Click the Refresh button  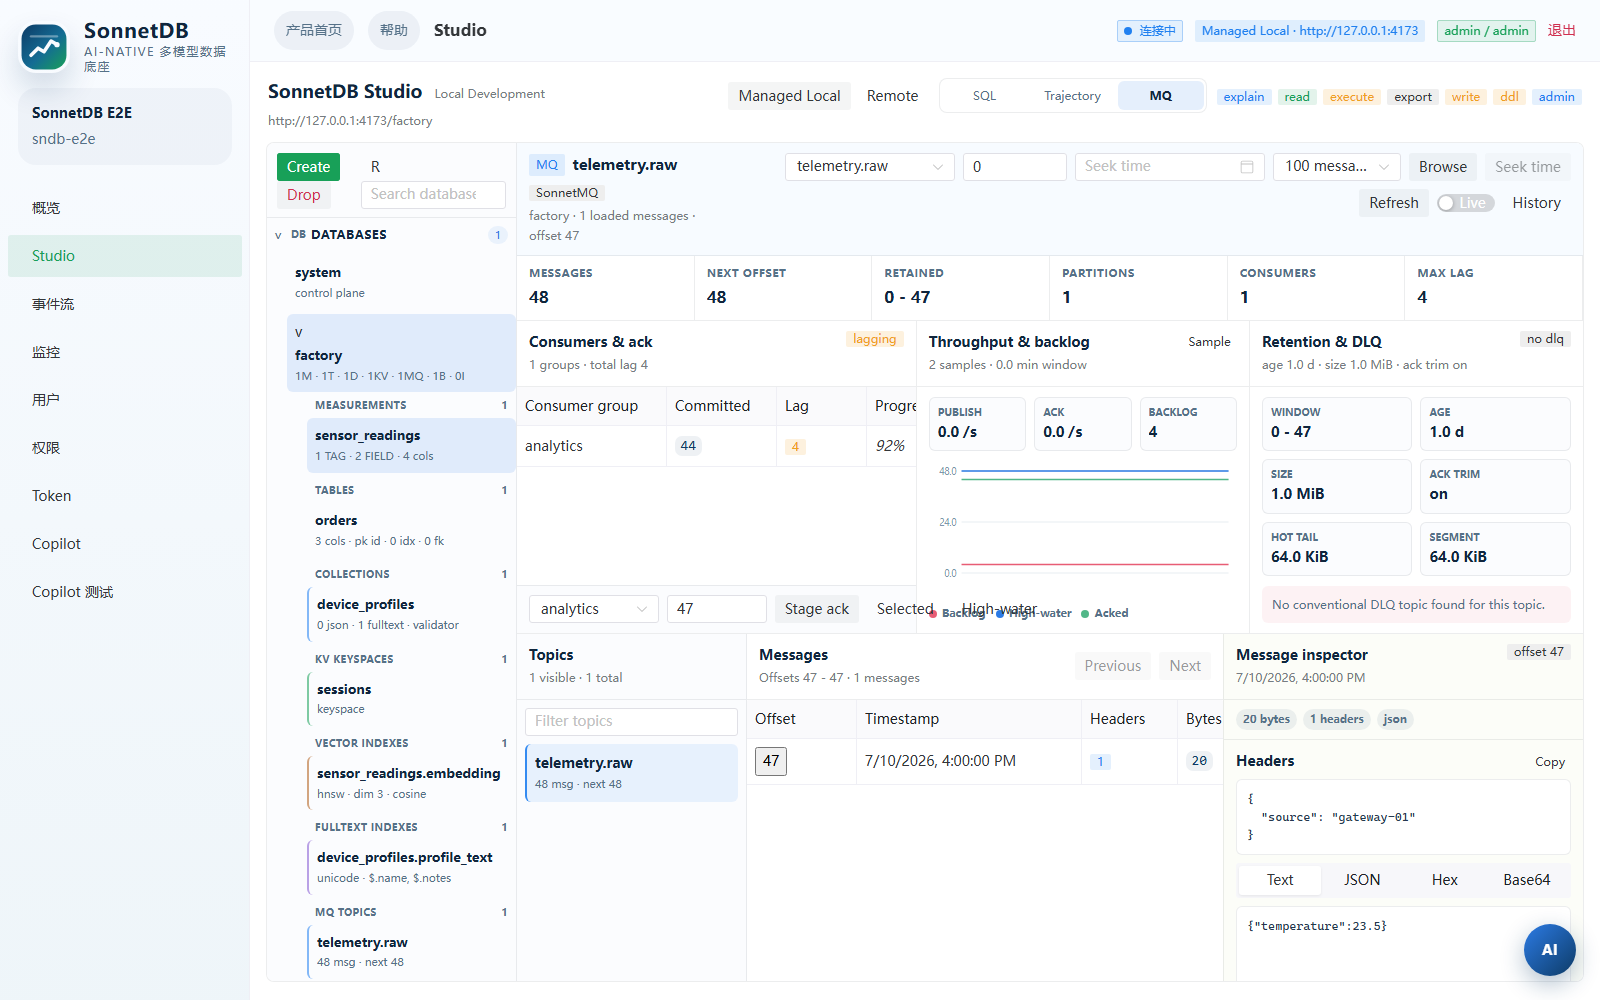coord(1393,203)
